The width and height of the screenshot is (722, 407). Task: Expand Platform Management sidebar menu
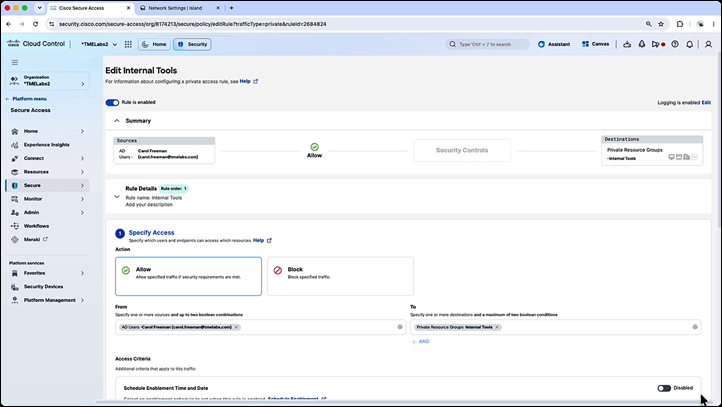pos(82,300)
